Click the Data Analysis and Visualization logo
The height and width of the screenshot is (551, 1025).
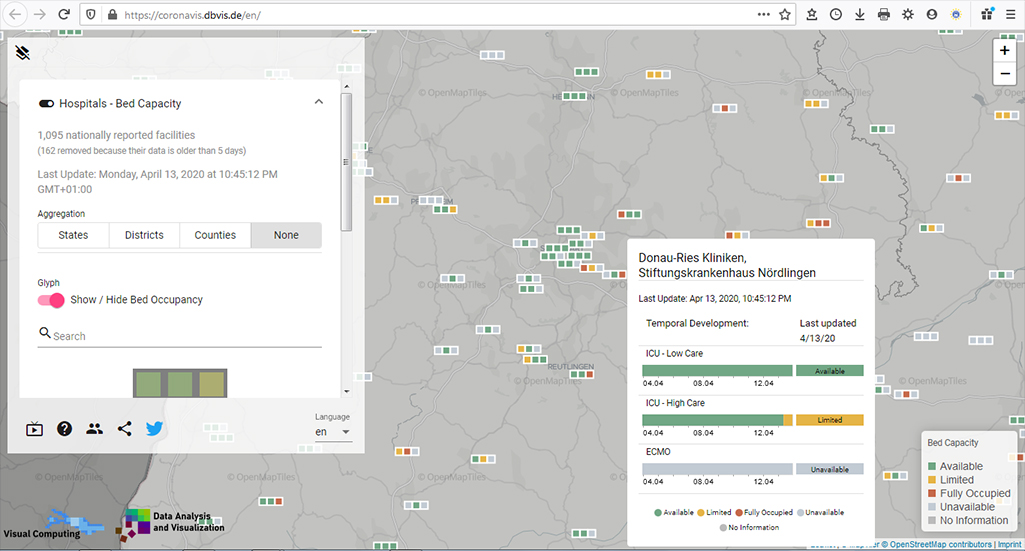click(173, 525)
